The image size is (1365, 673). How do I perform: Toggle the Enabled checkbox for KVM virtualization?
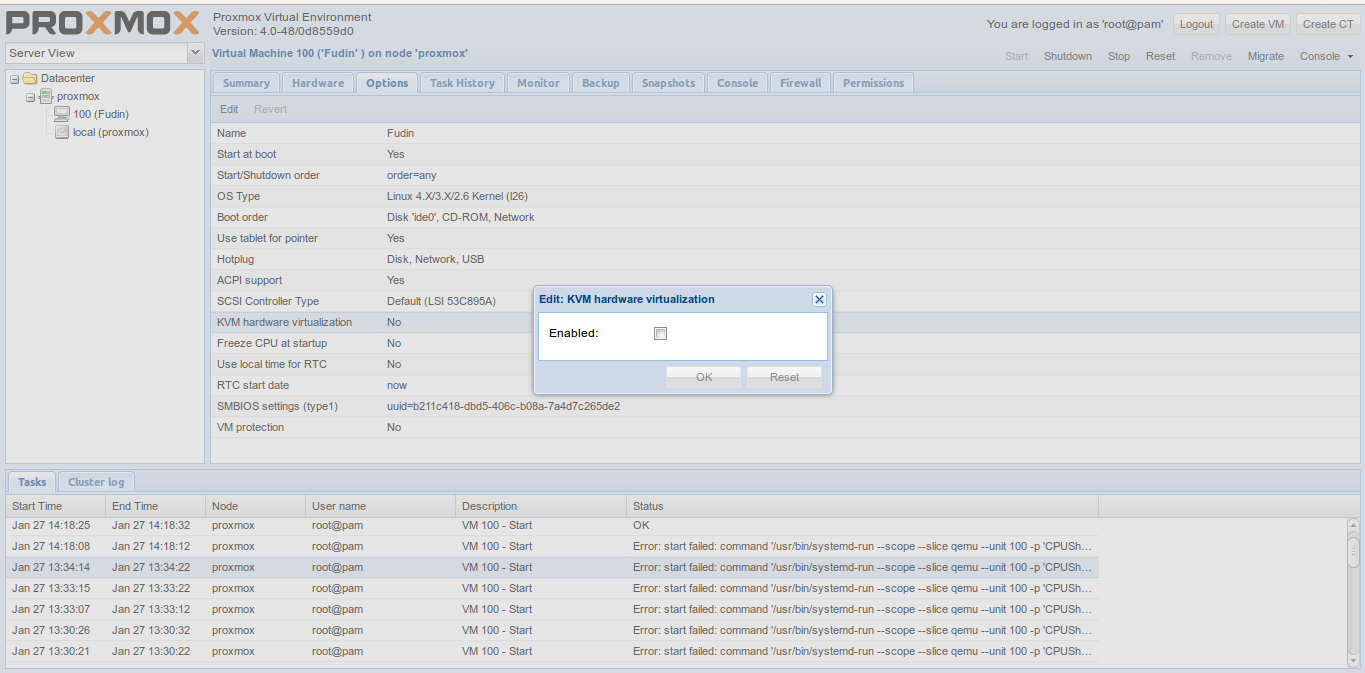point(660,333)
